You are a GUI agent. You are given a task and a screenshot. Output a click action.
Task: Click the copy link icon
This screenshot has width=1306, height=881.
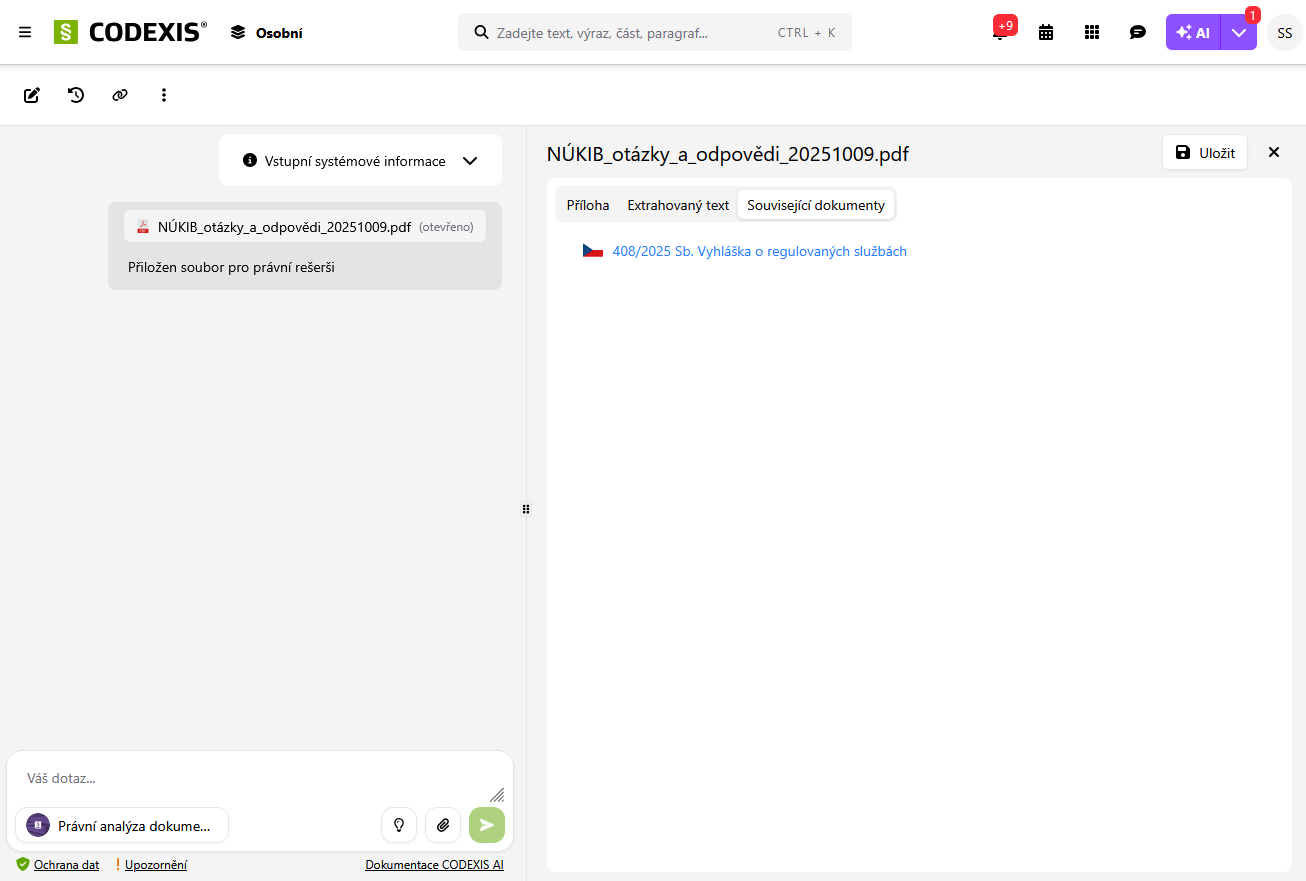[120, 95]
